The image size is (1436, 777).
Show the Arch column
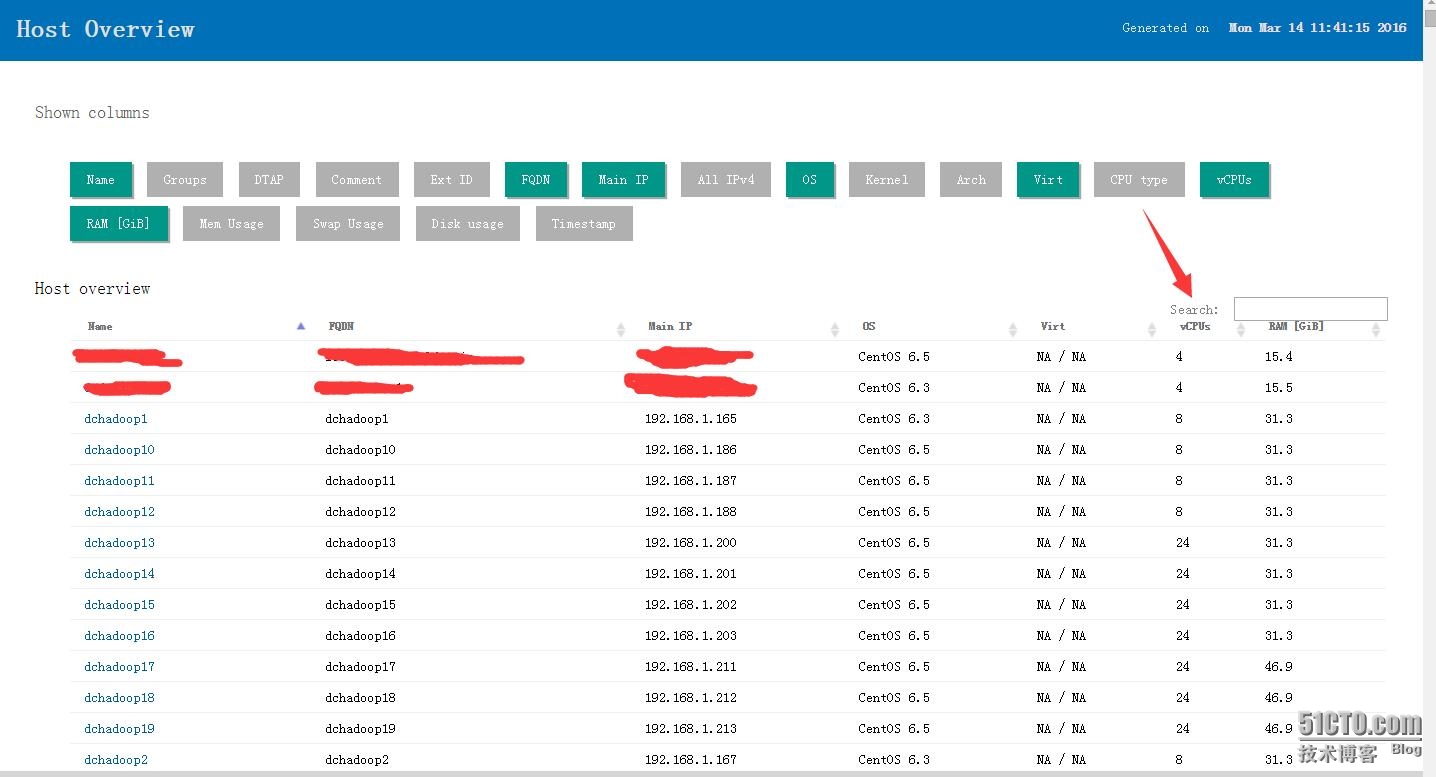point(971,179)
